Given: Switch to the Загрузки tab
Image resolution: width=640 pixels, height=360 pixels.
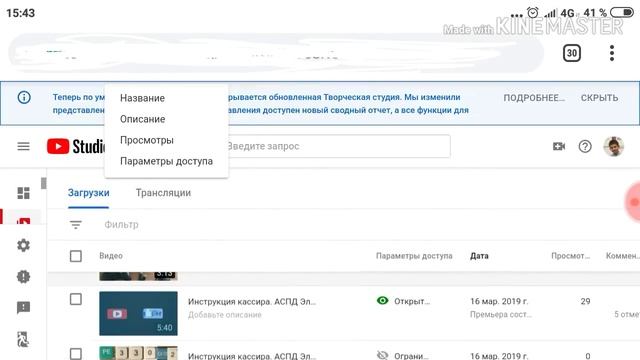Looking at the screenshot, I should click(x=89, y=193).
